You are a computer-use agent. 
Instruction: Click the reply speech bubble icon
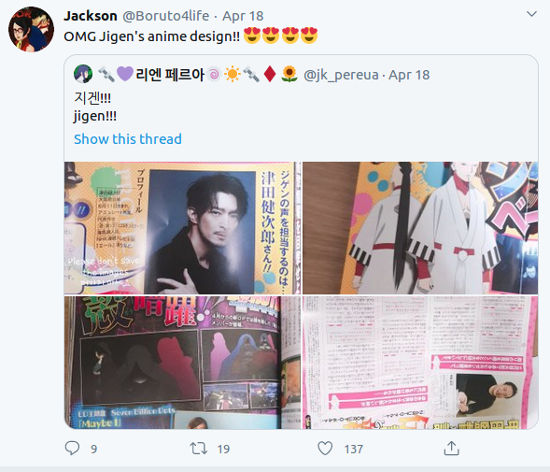pyautogui.click(x=72, y=448)
